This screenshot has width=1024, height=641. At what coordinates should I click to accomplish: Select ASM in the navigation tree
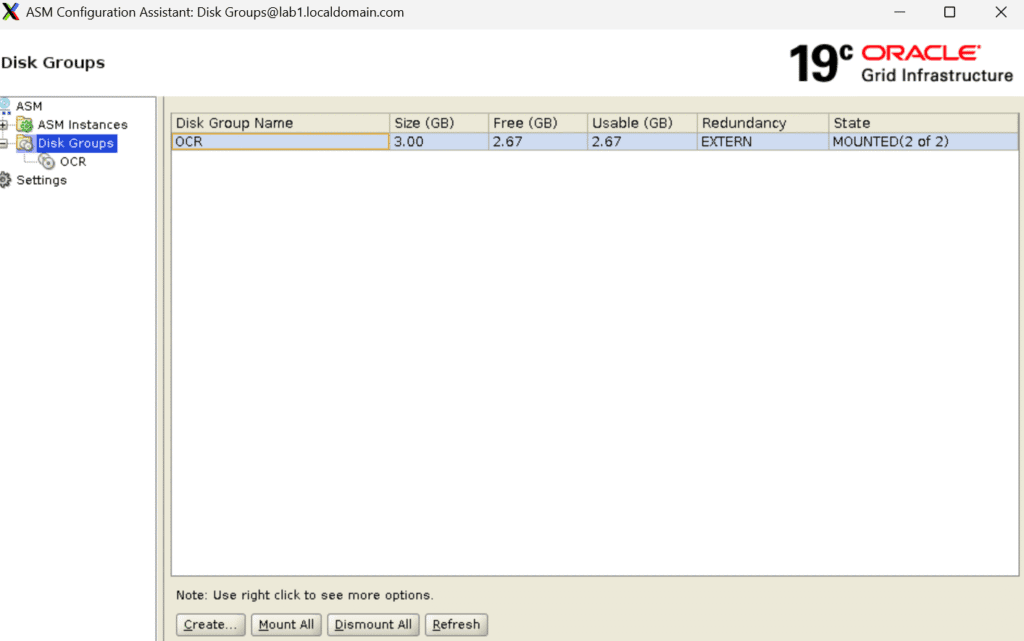29,106
